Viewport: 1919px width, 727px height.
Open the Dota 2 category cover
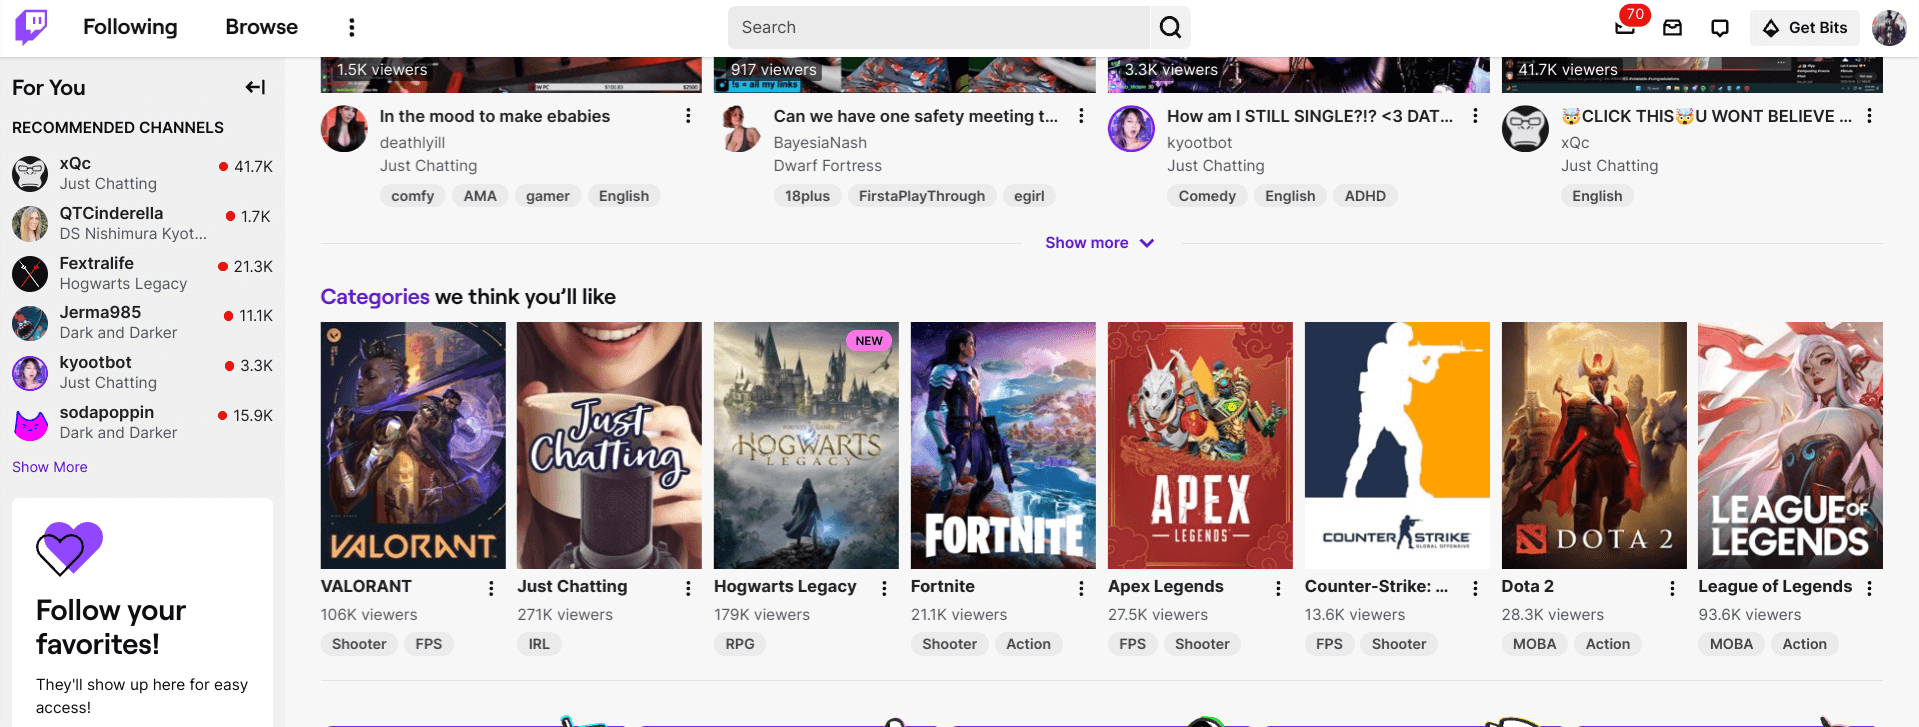[x=1594, y=445]
